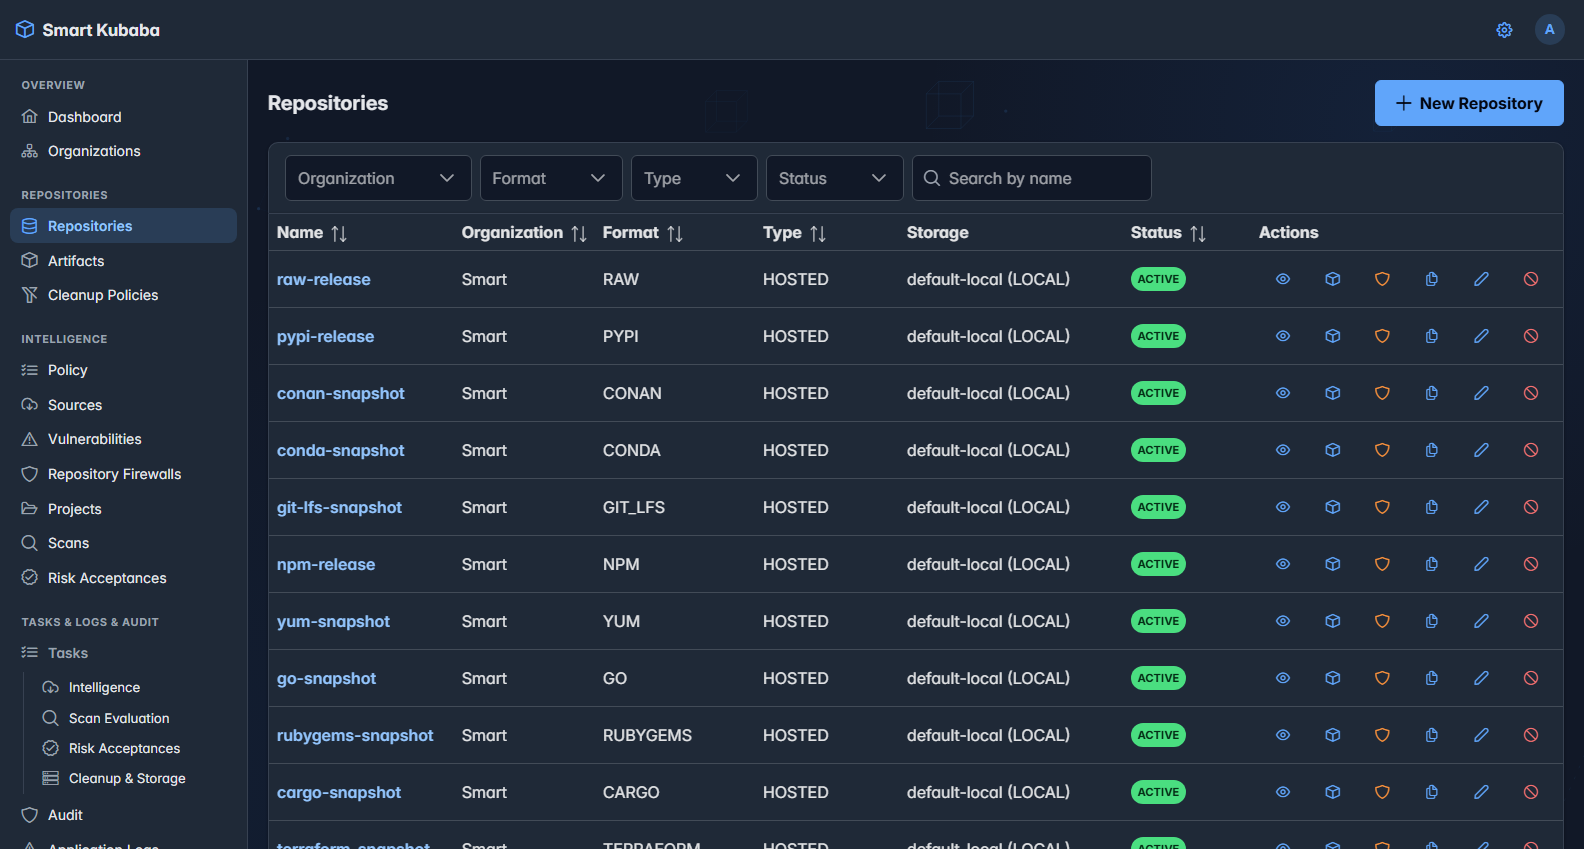
Task: Click the eye view icon for conda-snapshot
Action: (x=1283, y=450)
